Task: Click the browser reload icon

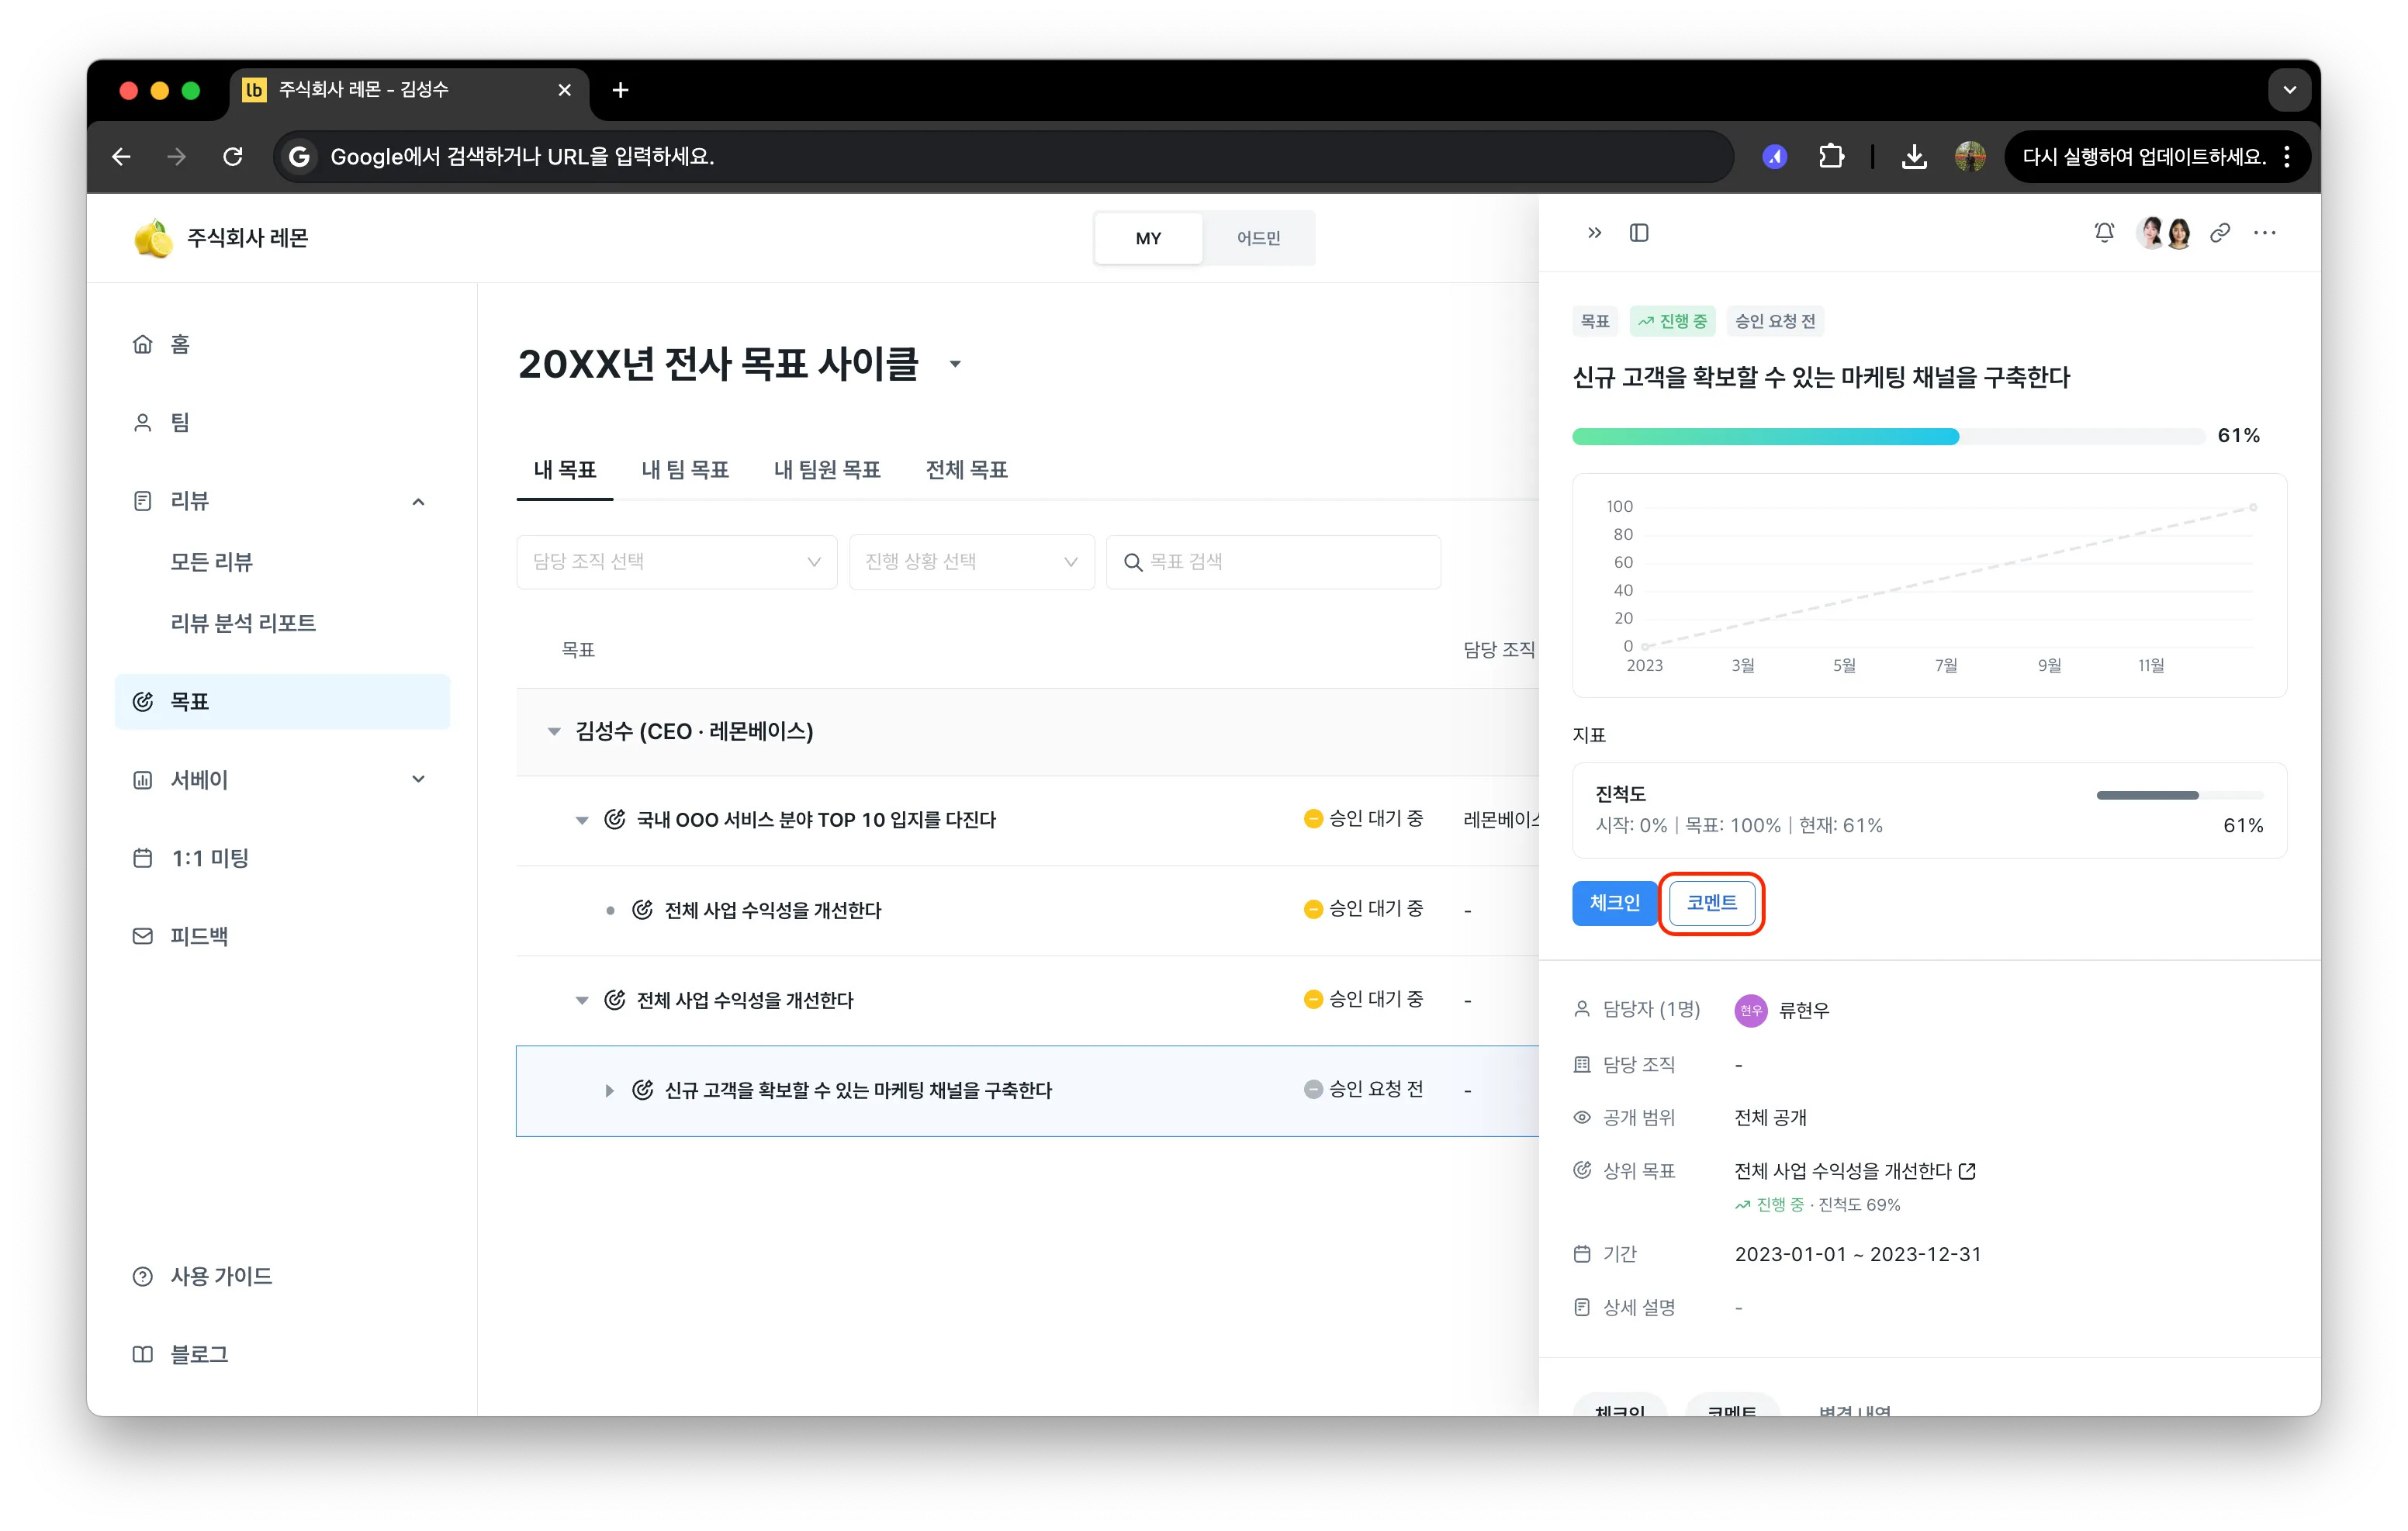Action: tap(233, 156)
